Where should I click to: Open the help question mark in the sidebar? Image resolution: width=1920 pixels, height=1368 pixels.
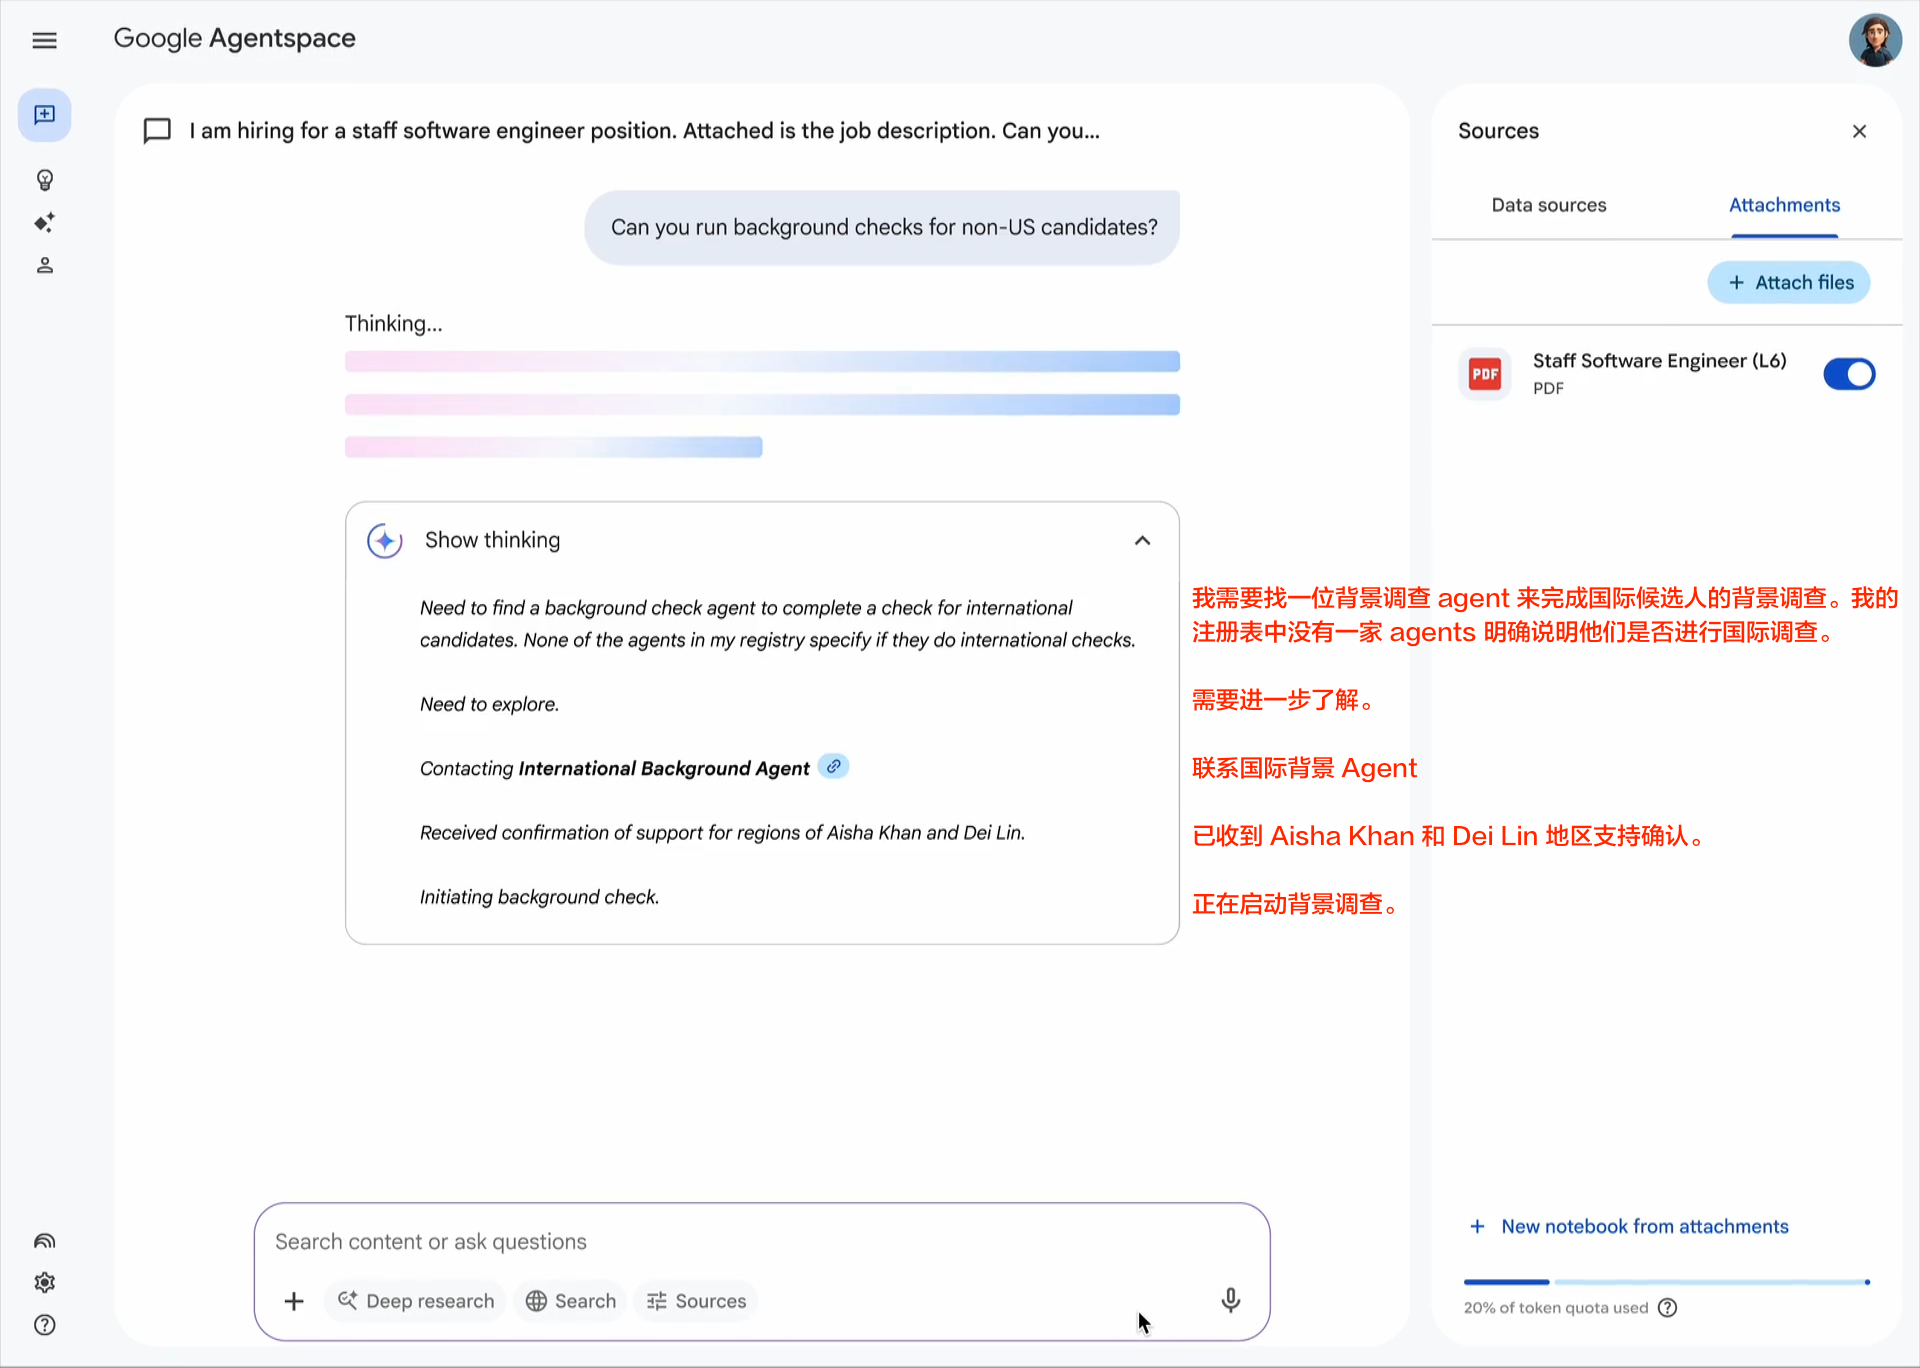coord(44,1325)
